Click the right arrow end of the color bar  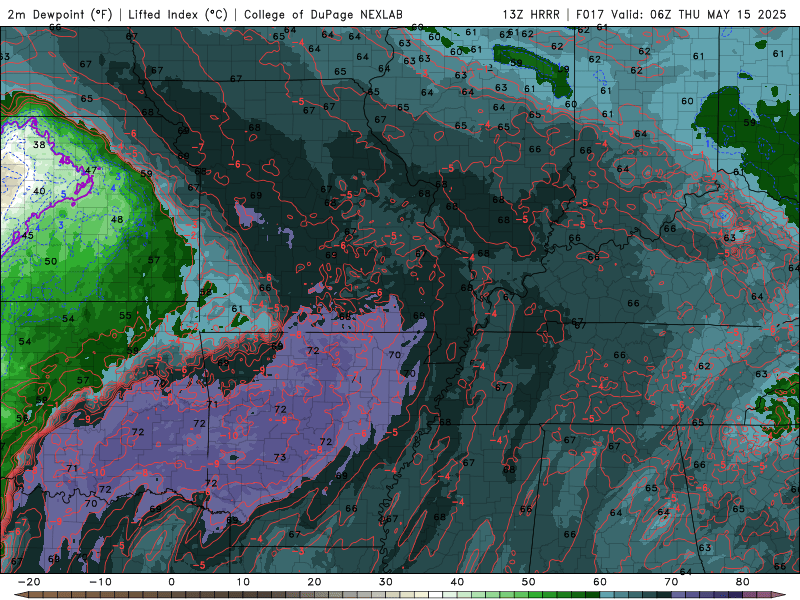[781, 595]
